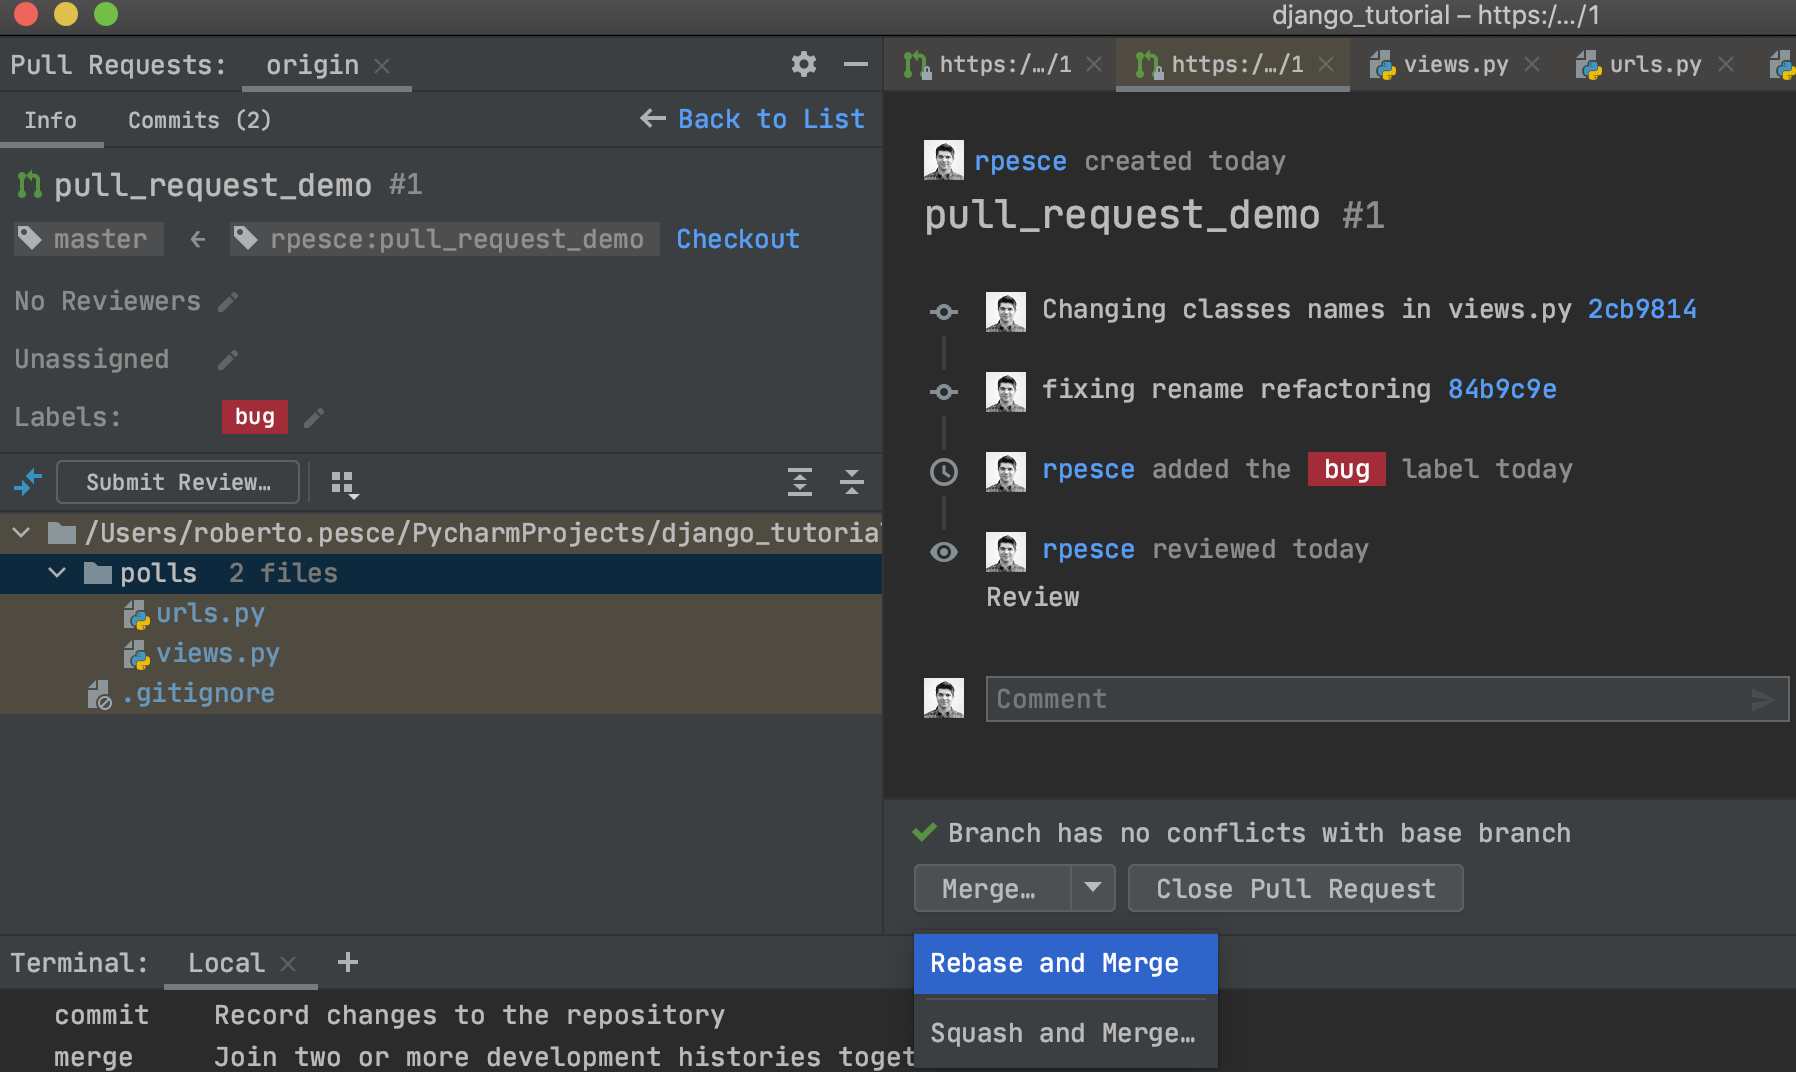Click the clock icon beside label event
This screenshot has height=1072, width=1796.
(x=944, y=472)
